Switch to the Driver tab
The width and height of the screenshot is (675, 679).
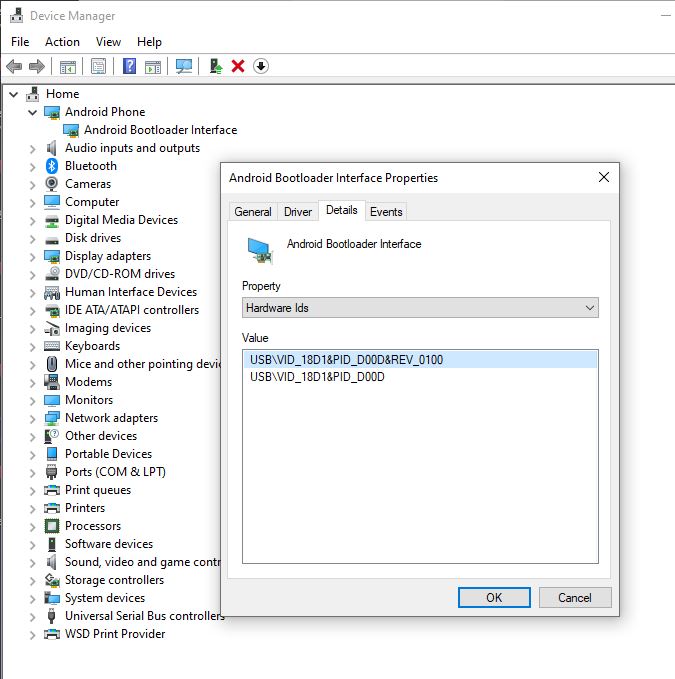click(x=298, y=212)
